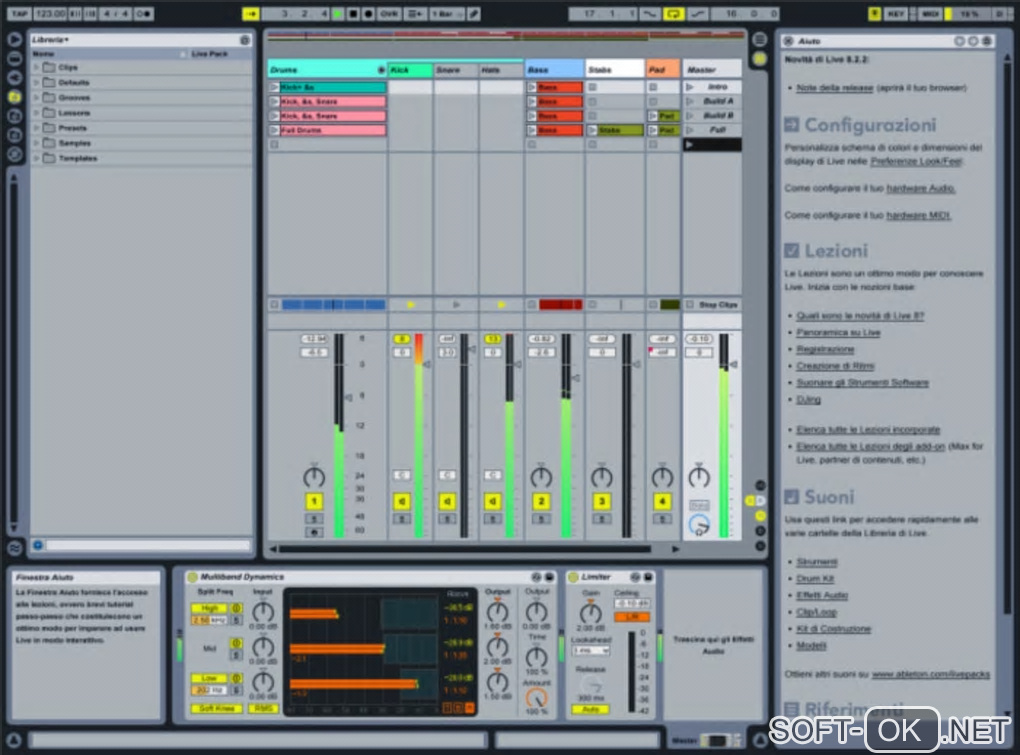This screenshot has height=755, width=1020.
Task: Toggle the yellow Follow button in the transport
Action: point(250,13)
